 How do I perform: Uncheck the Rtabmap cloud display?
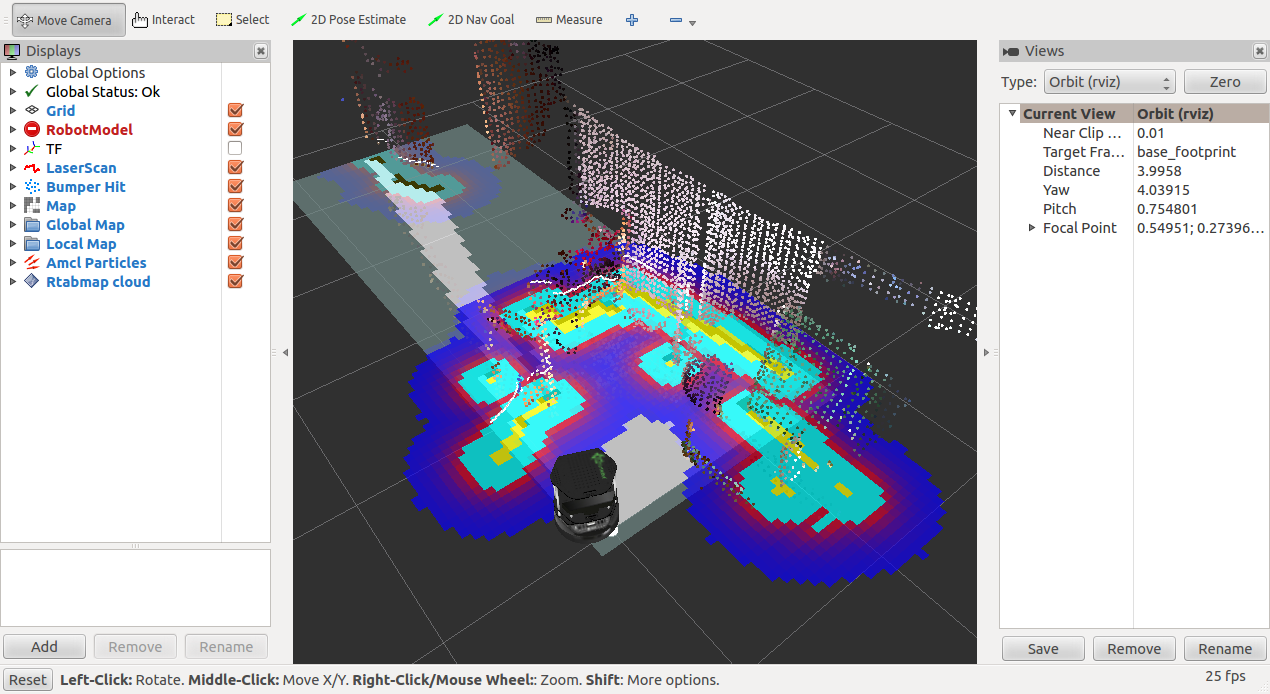(x=235, y=282)
